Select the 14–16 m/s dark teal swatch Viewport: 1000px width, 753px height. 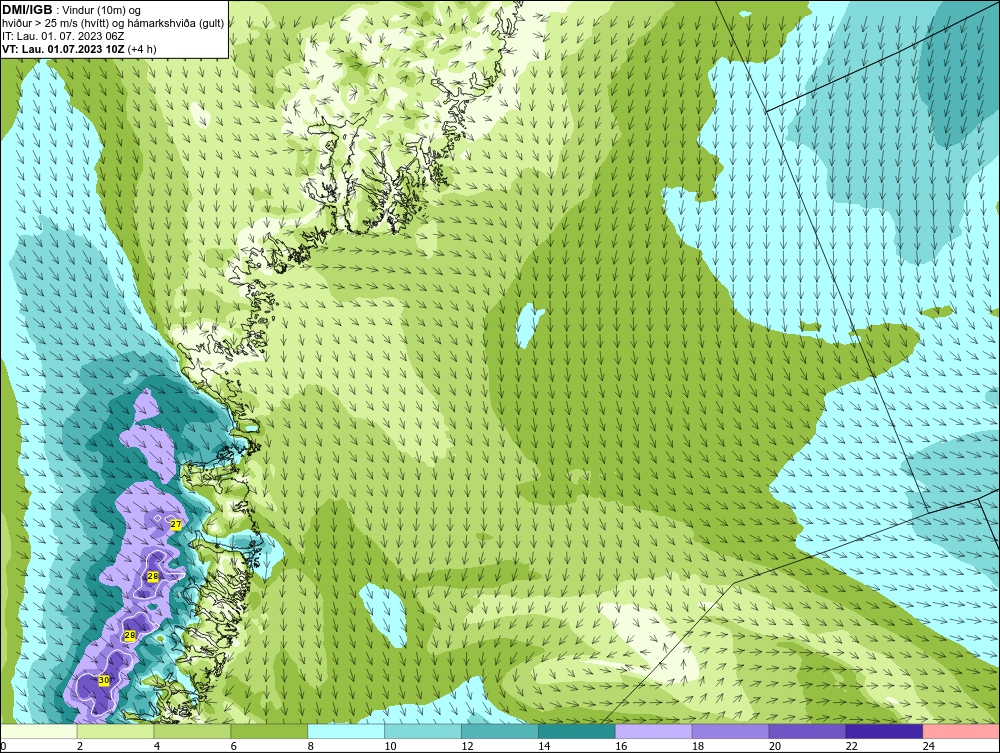click(577, 731)
